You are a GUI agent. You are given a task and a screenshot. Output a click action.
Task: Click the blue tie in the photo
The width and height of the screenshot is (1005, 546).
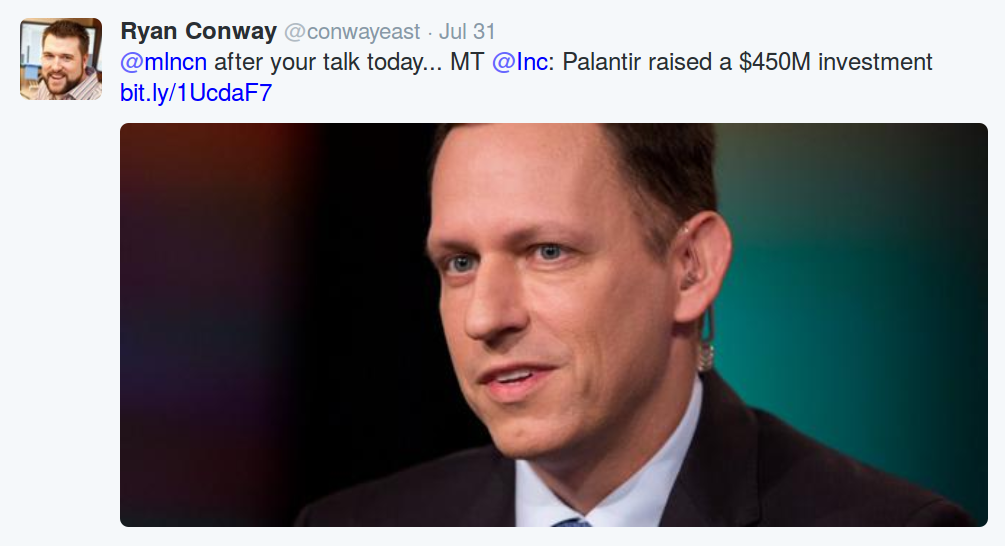click(x=574, y=521)
